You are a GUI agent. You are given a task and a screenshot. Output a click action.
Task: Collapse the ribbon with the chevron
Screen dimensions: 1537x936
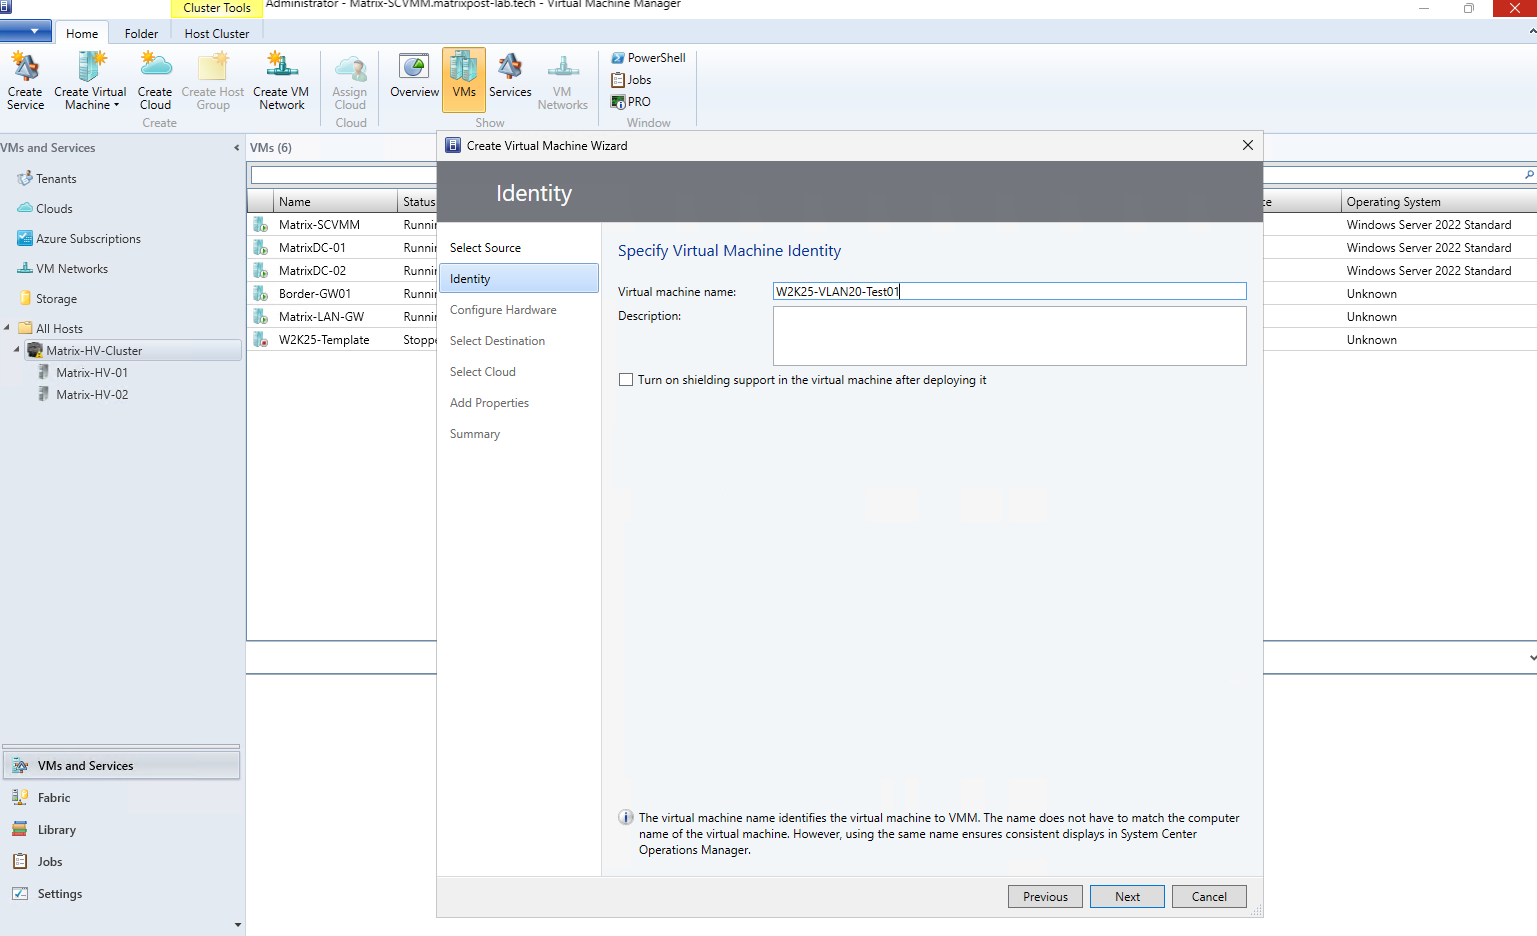[x=1532, y=32]
